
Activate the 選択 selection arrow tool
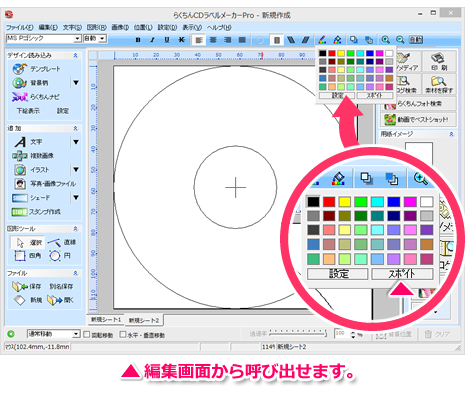tap(27, 242)
